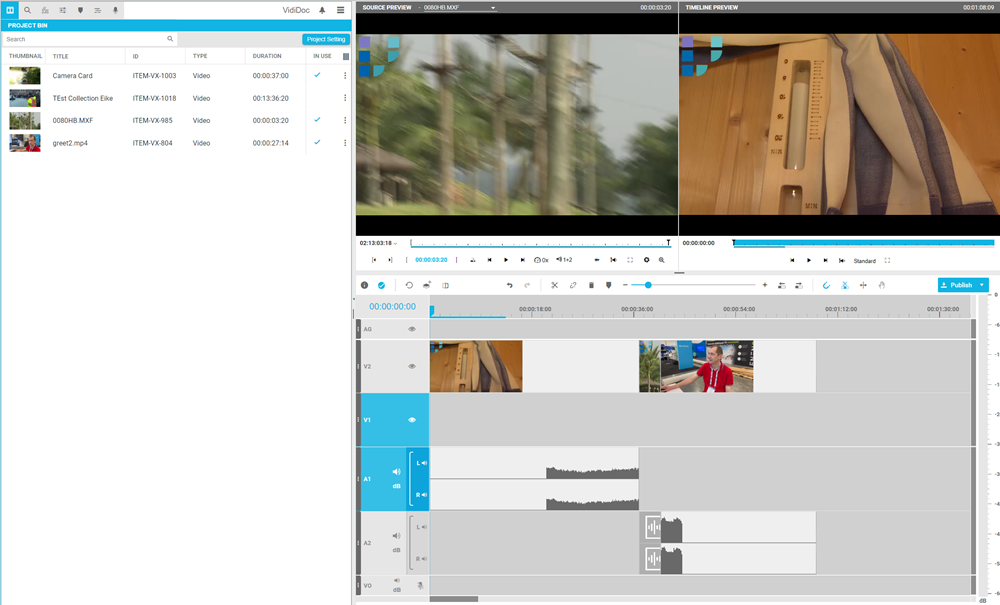
Task: Delete the selected clip with the trash icon
Action: [590, 285]
